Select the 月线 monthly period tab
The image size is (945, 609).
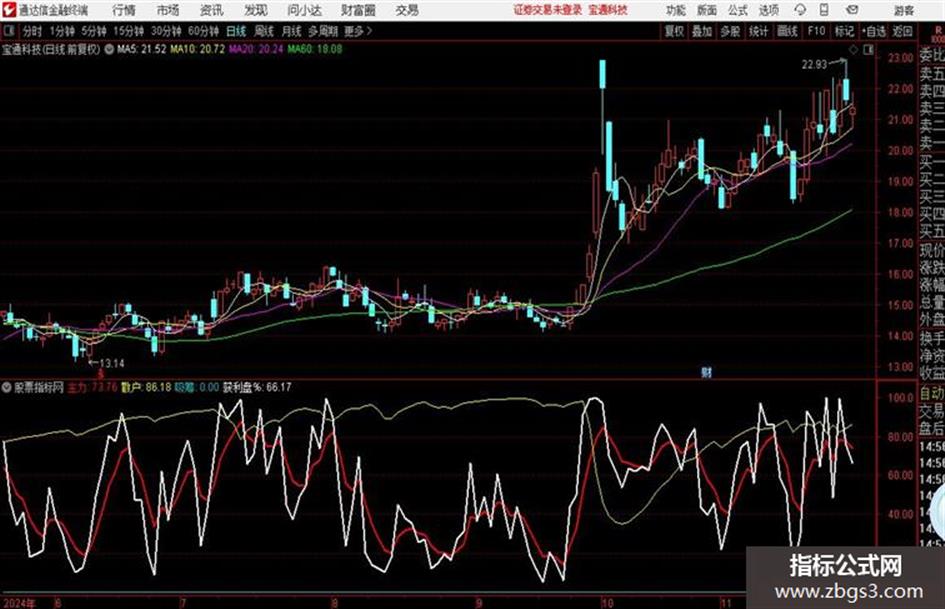pos(292,31)
